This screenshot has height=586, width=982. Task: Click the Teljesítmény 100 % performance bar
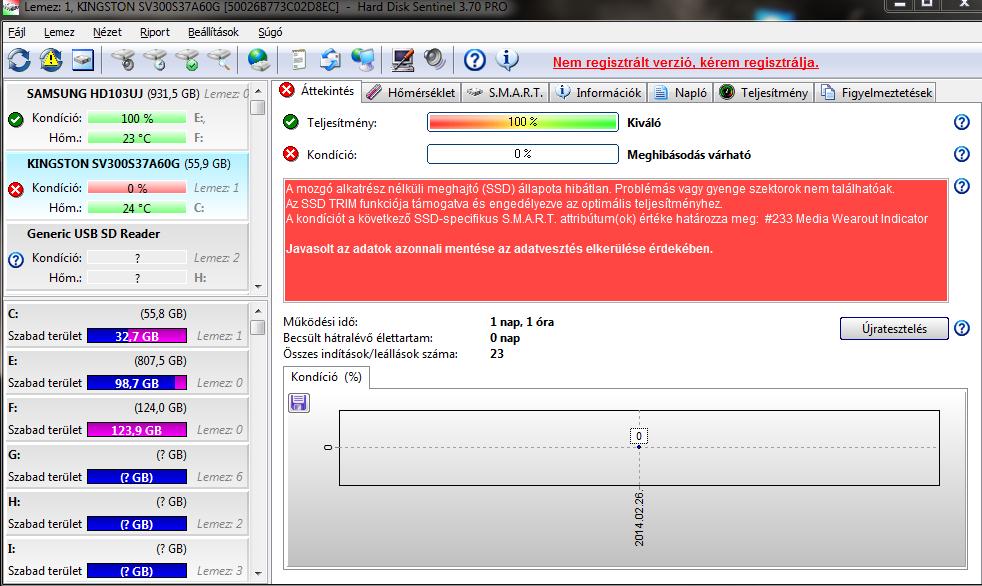(x=522, y=122)
